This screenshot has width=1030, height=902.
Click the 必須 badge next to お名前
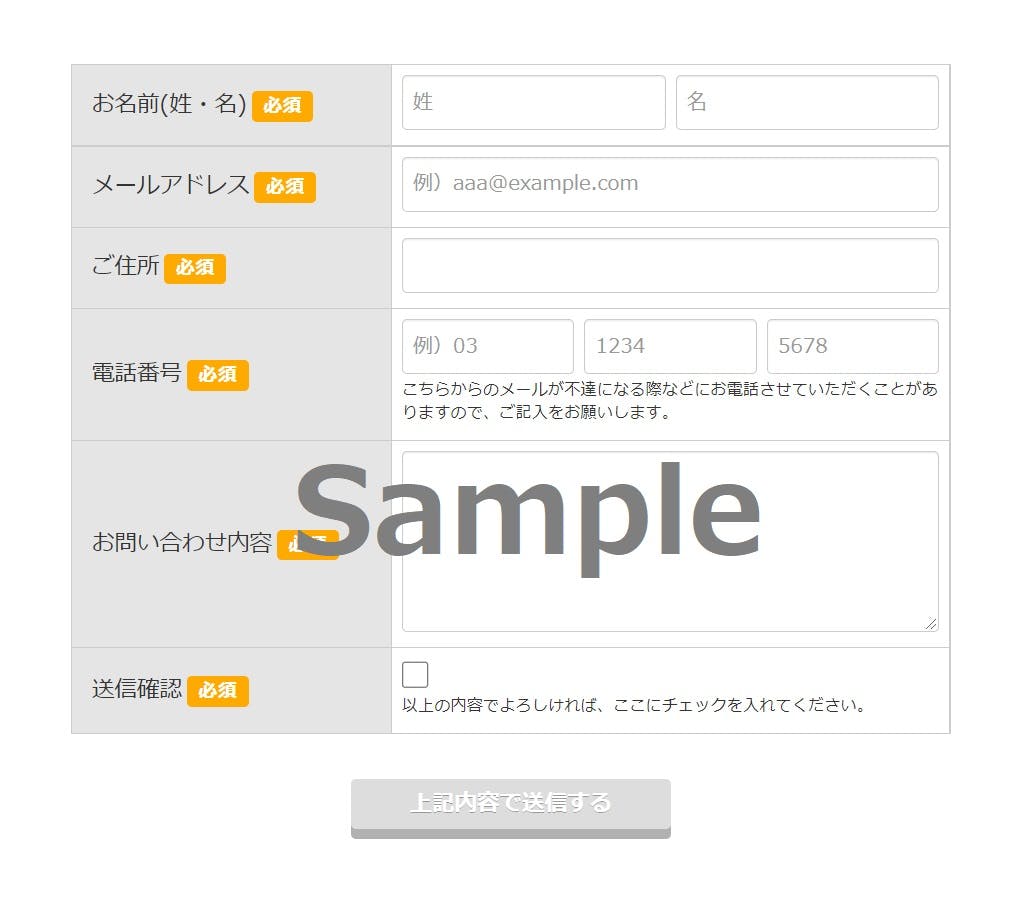tap(282, 106)
